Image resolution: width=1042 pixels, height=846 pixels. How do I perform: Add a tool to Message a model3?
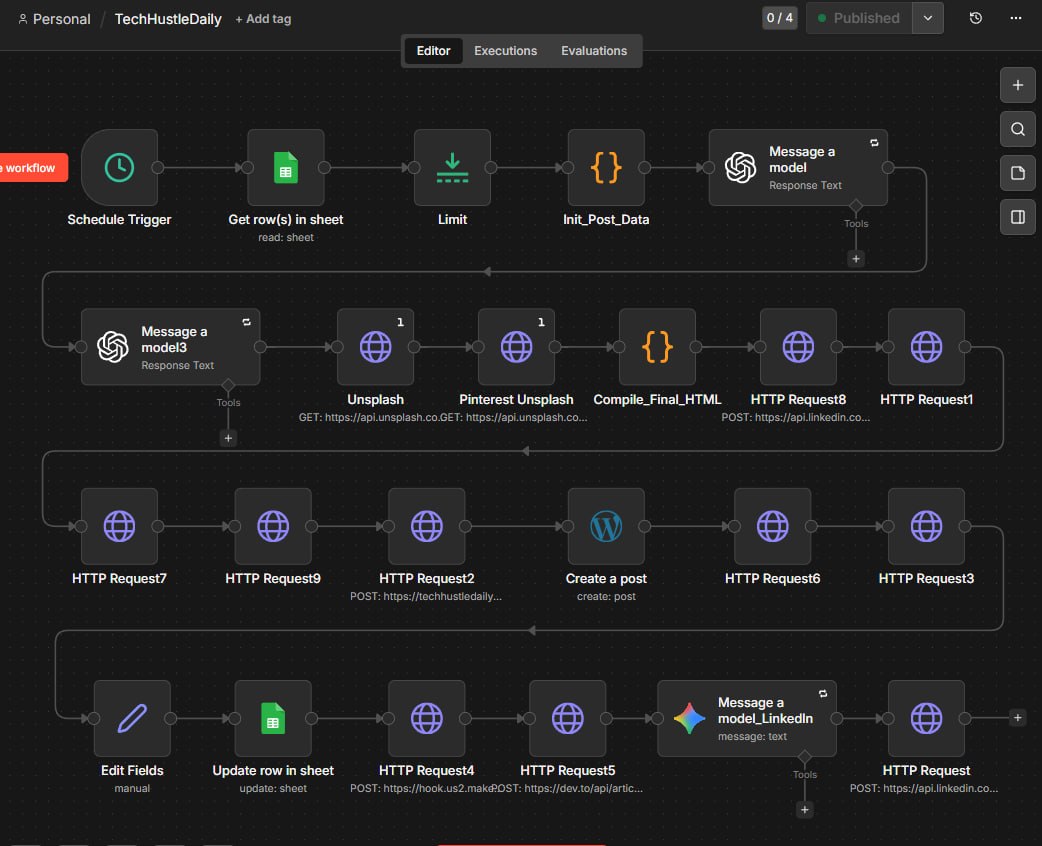228,438
